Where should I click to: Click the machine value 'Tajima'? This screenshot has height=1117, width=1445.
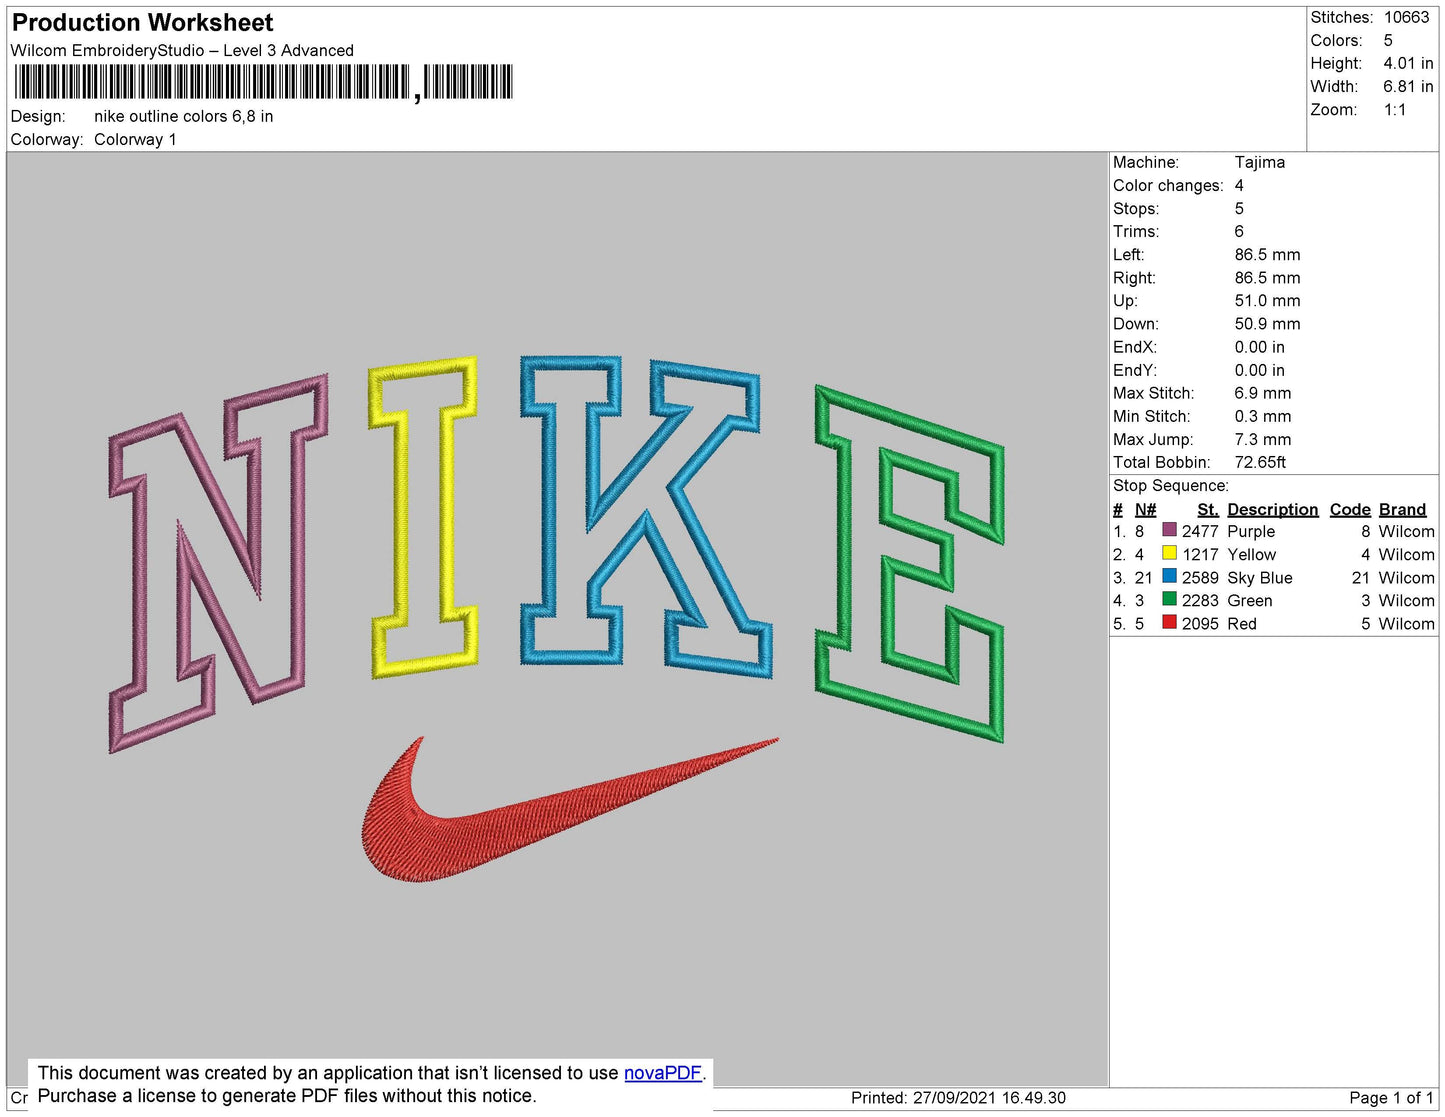coord(1260,162)
